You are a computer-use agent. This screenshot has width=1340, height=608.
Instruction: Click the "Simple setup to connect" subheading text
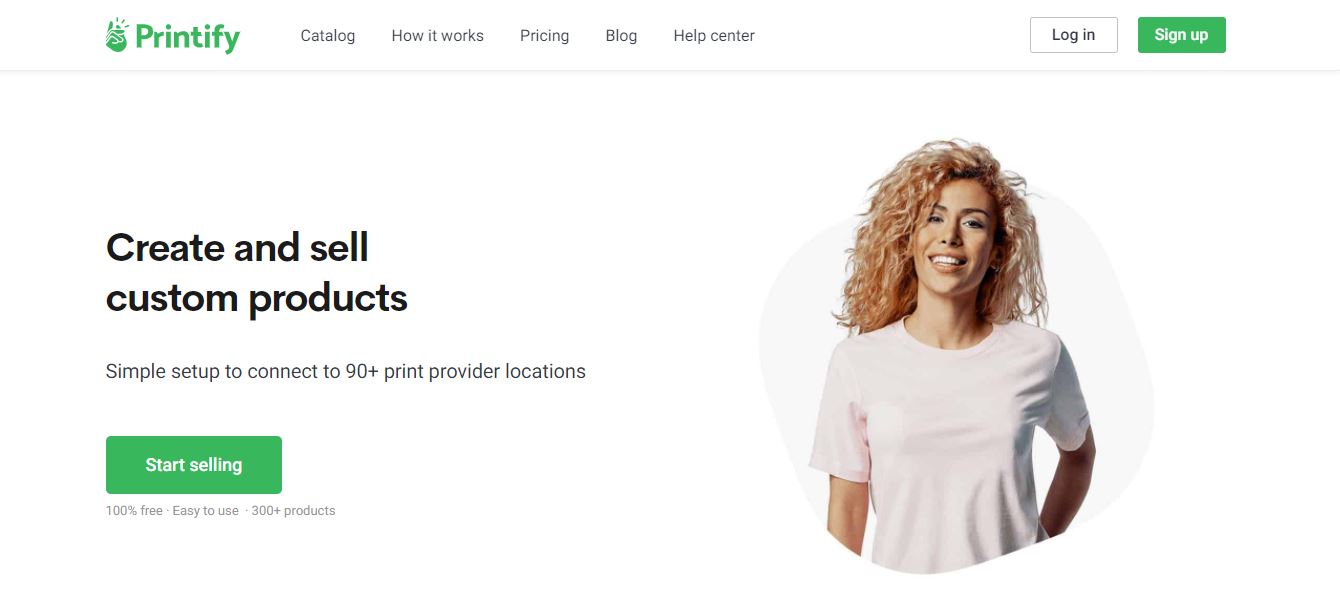coord(346,371)
